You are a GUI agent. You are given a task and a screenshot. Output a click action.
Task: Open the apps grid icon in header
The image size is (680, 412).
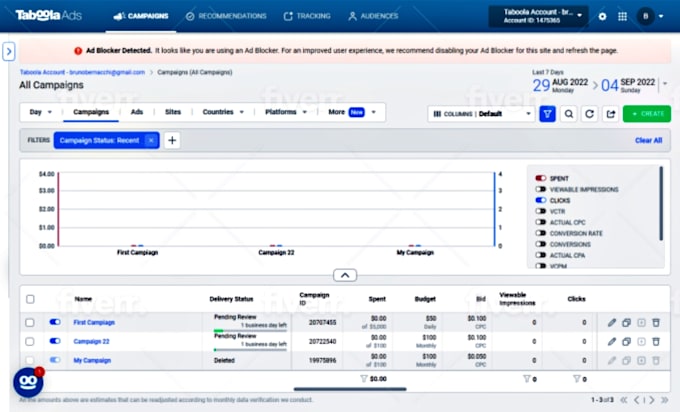click(x=622, y=16)
